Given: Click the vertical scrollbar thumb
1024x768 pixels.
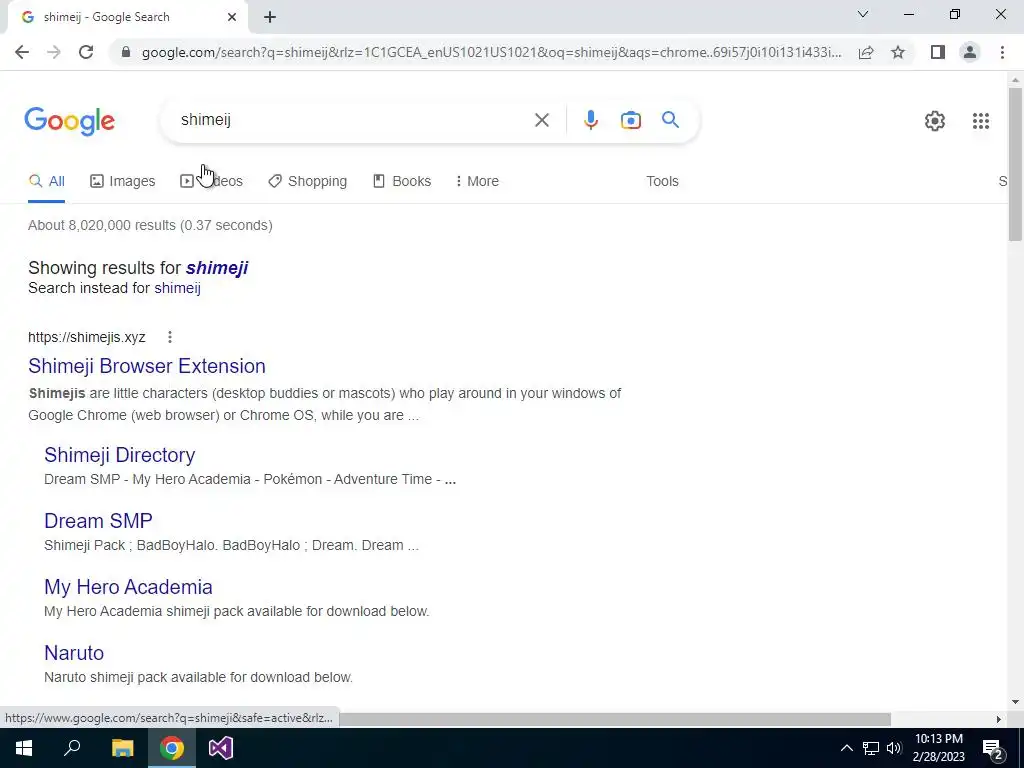Looking at the screenshot, I should pyautogui.click(x=1015, y=165).
